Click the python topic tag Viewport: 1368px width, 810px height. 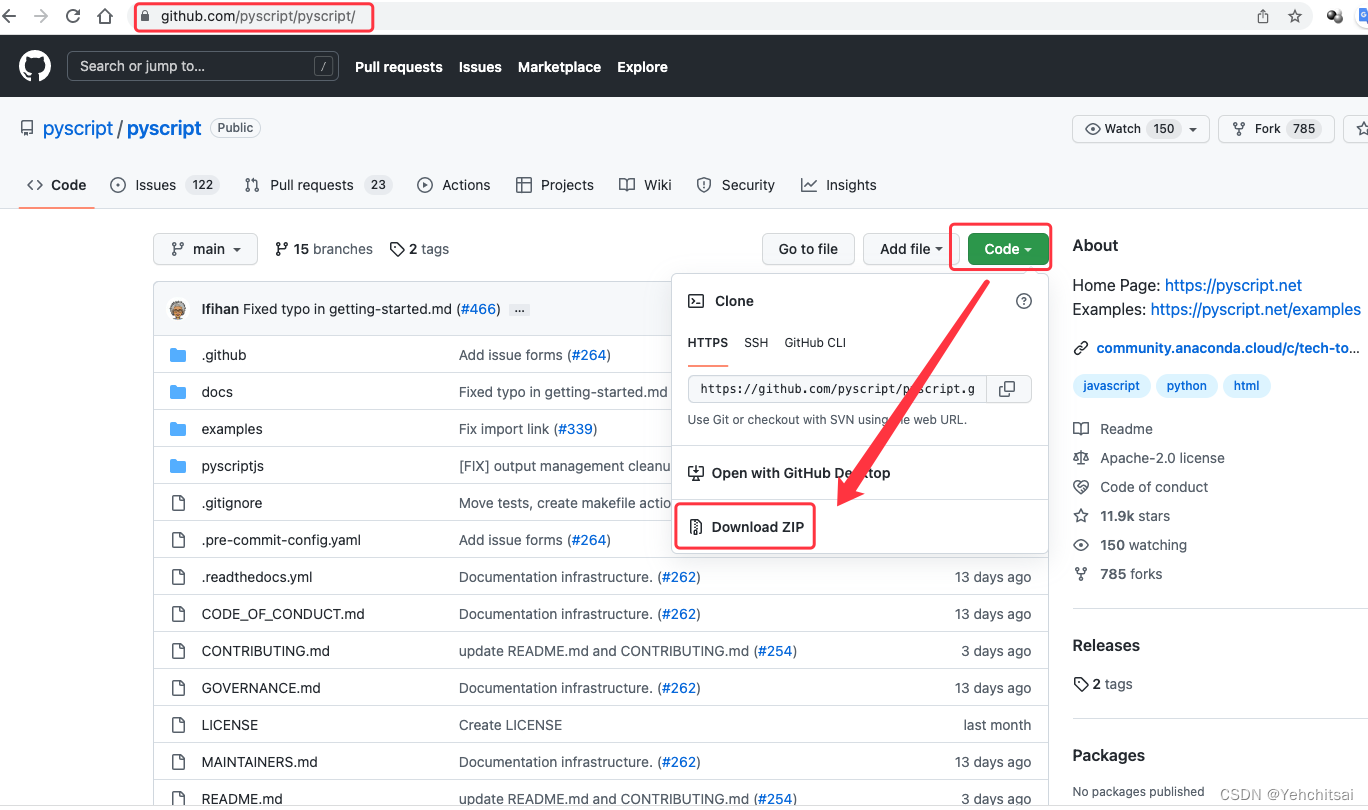point(1186,386)
